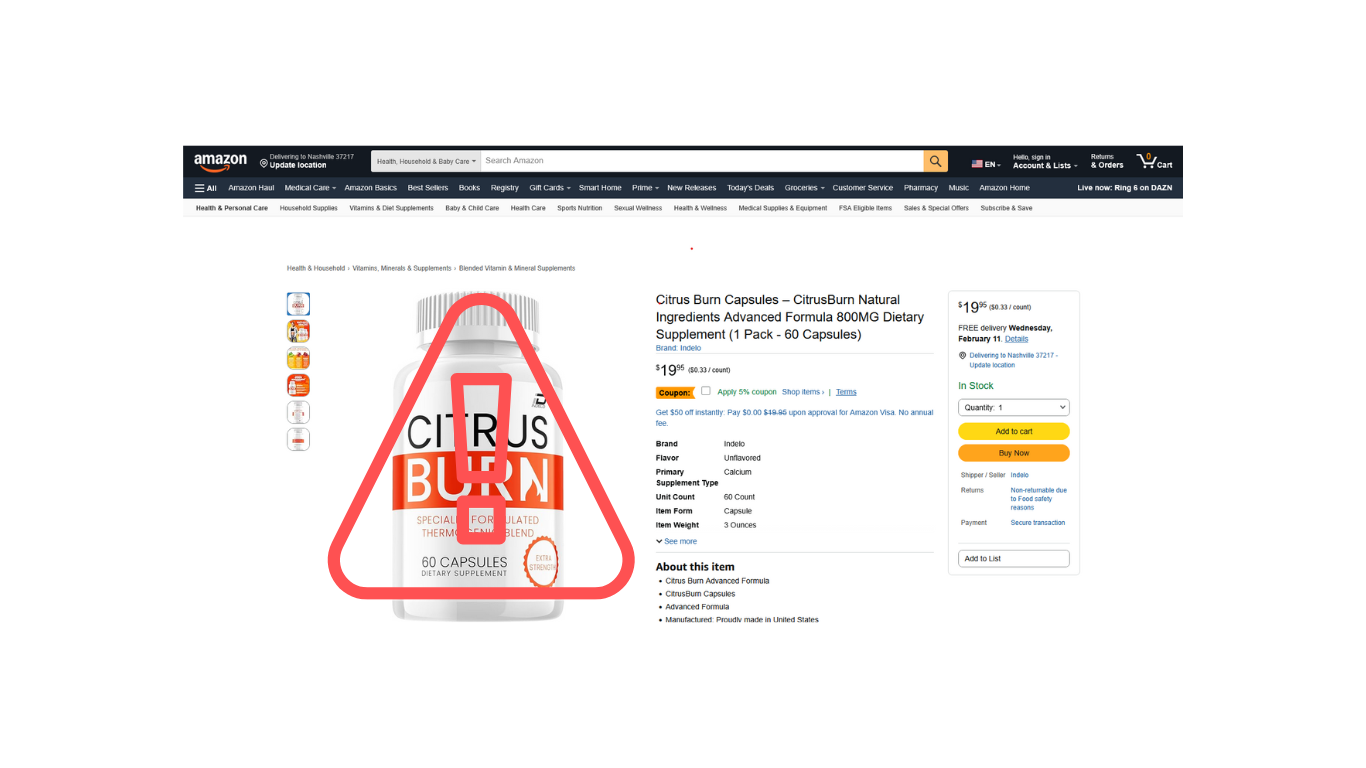Click the Search Amazon input field
The image size is (1366, 768).
point(702,161)
